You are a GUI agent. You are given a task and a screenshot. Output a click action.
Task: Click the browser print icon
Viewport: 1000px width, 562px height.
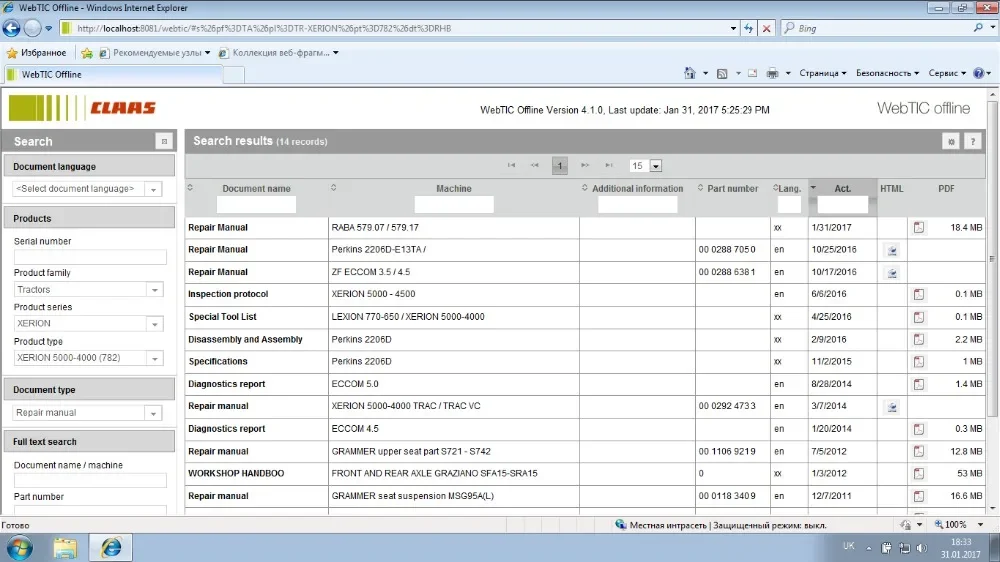click(x=772, y=73)
